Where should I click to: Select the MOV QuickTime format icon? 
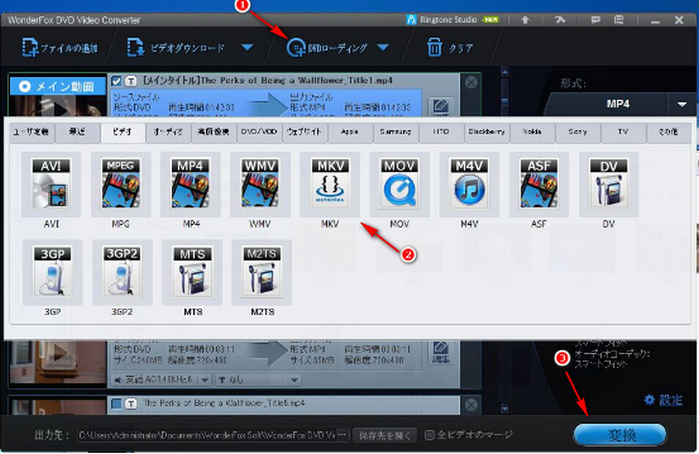pyautogui.click(x=399, y=184)
